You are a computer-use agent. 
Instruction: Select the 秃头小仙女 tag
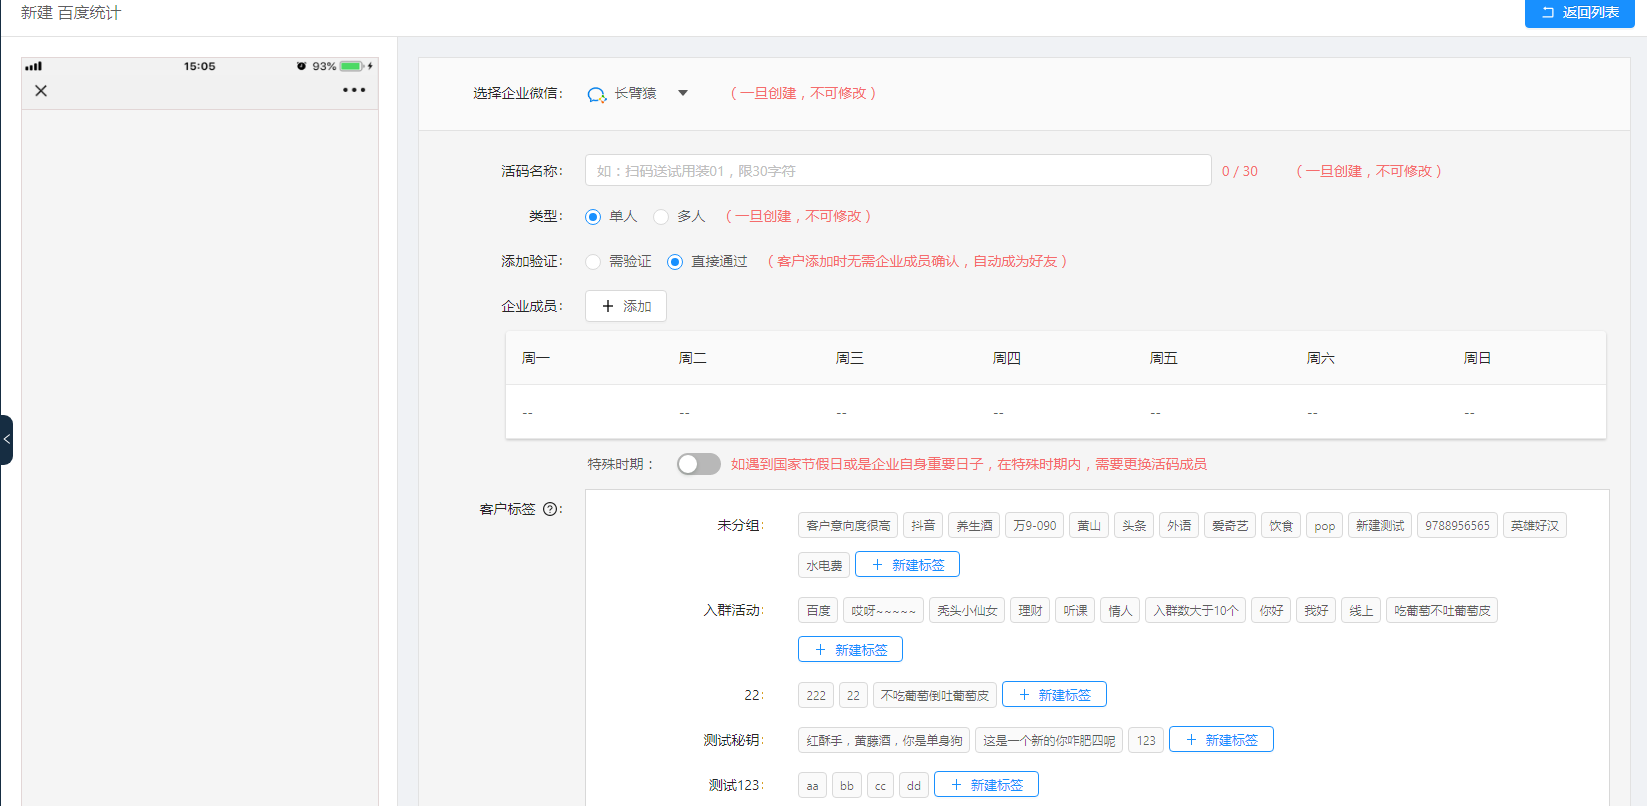pos(967,611)
